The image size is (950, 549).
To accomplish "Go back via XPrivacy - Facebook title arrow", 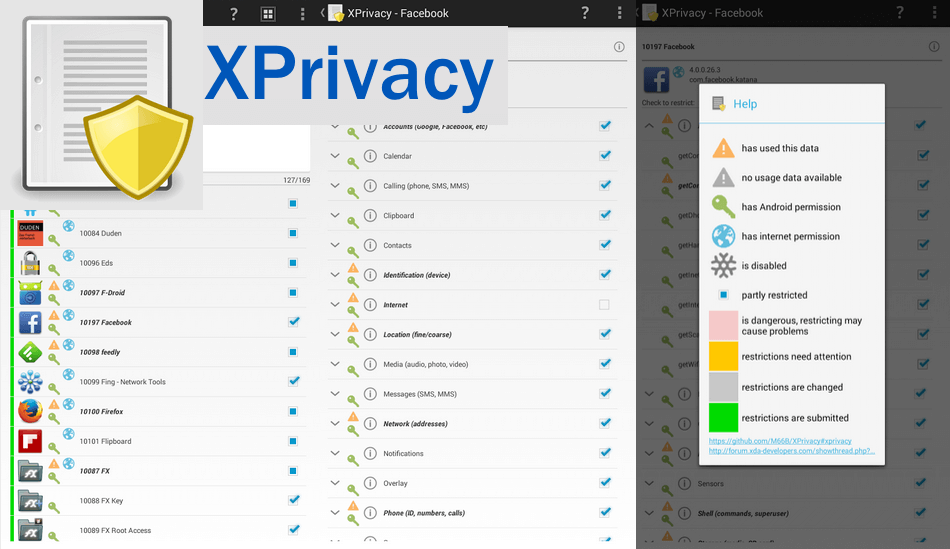I will (x=323, y=13).
